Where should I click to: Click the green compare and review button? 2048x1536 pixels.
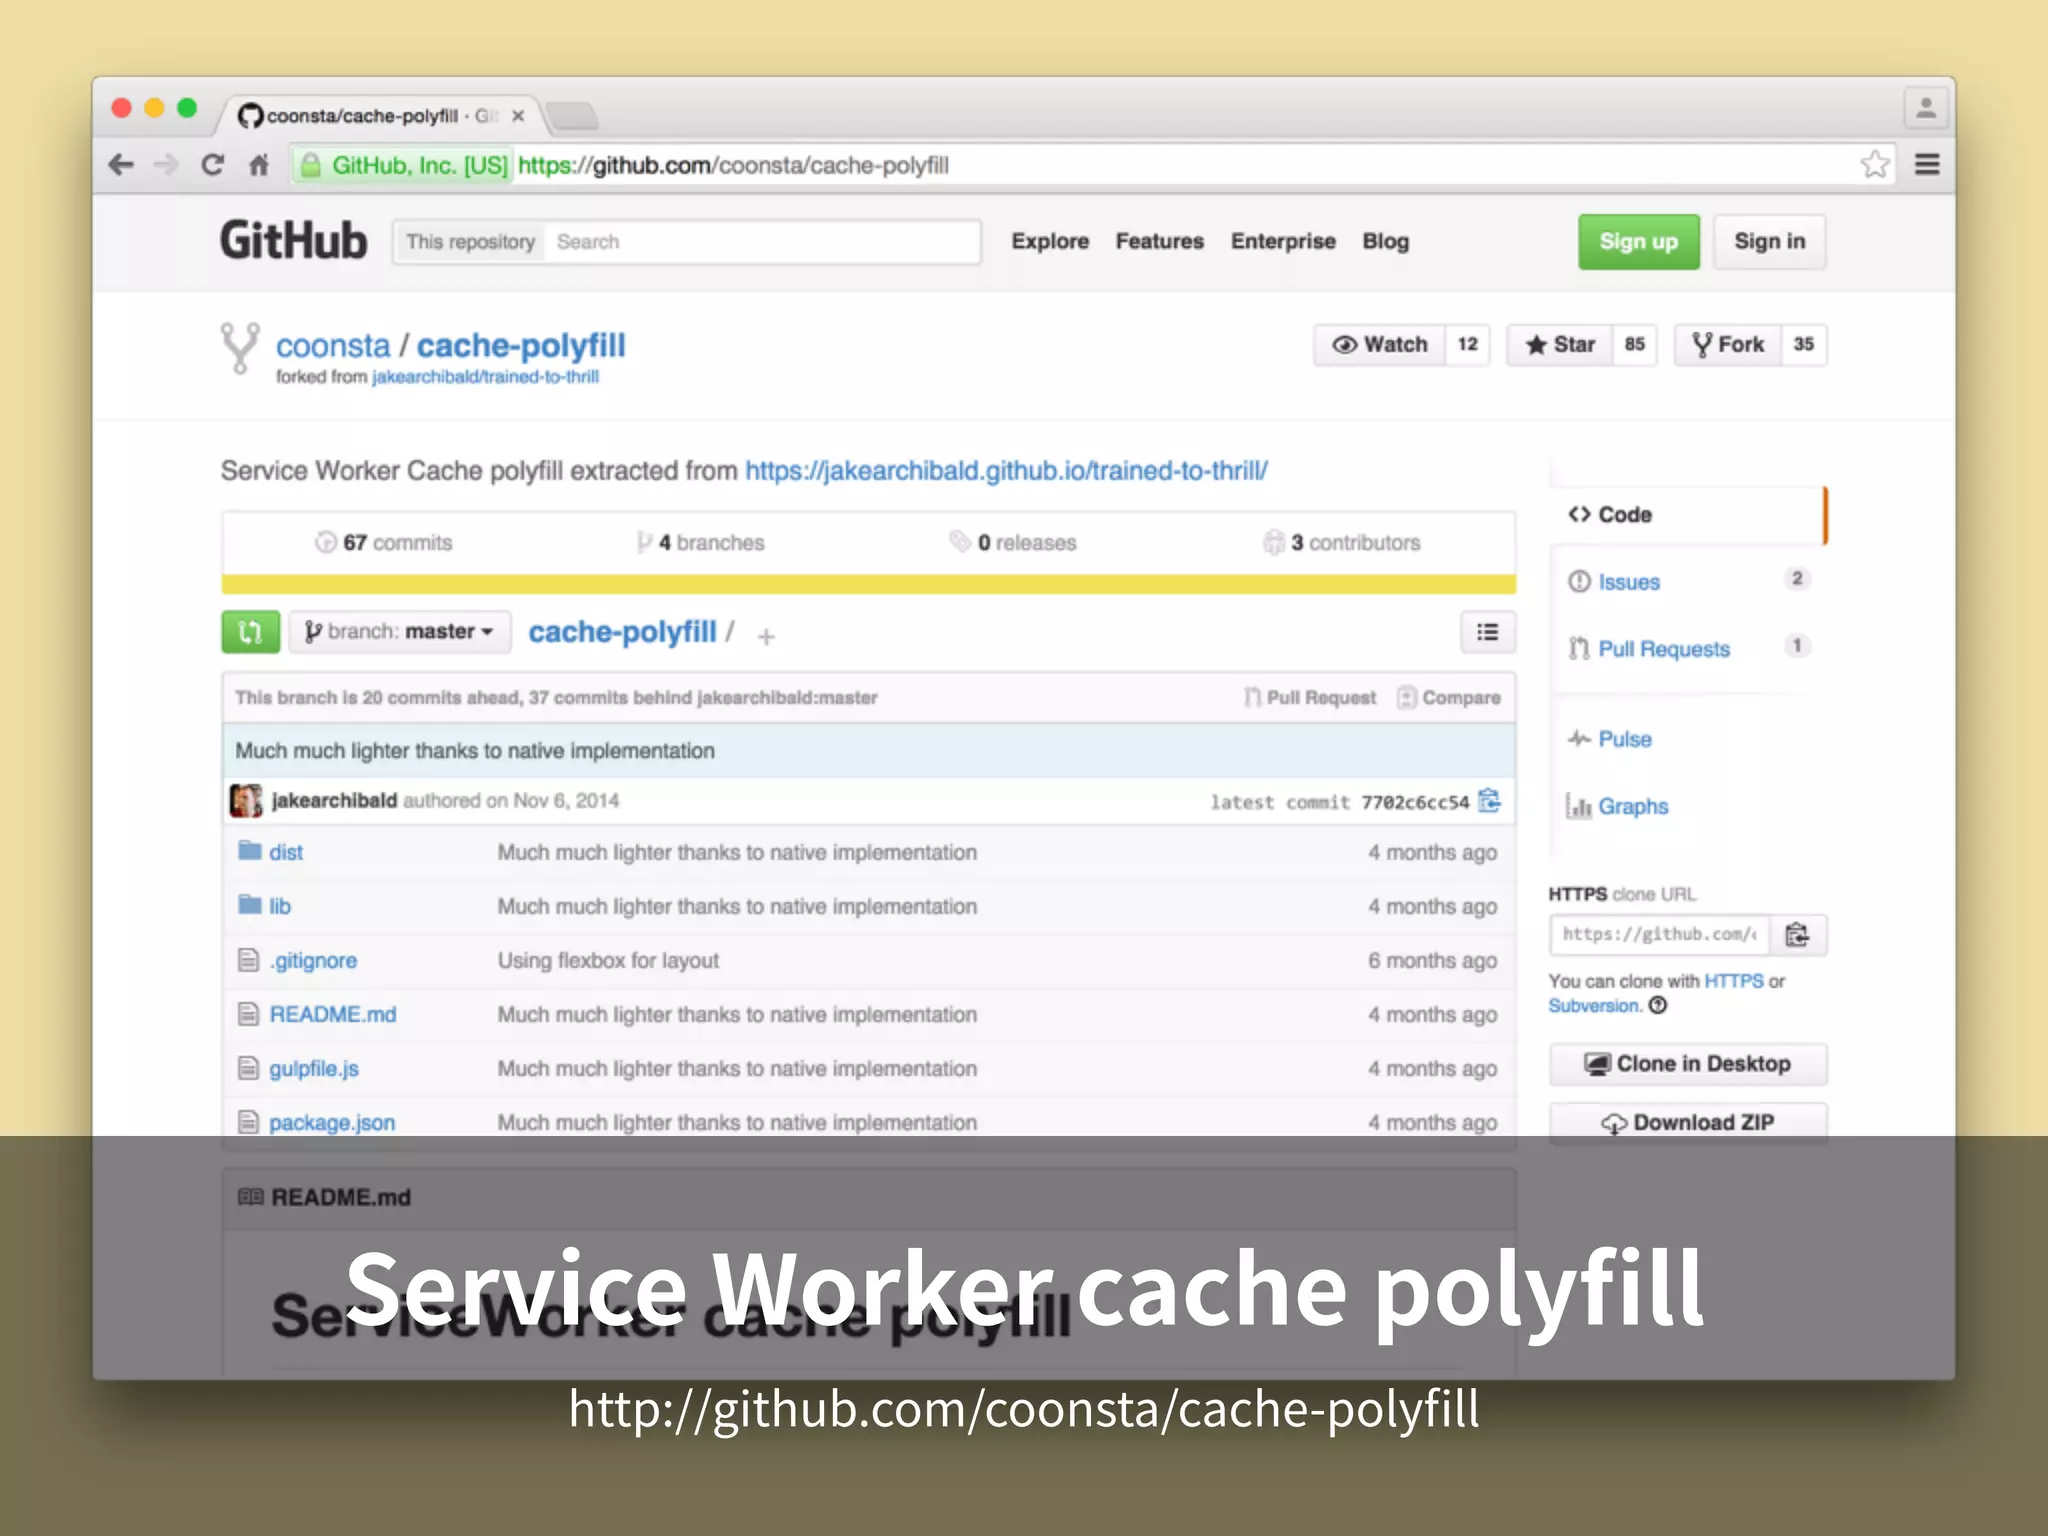(x=250, y=632)
